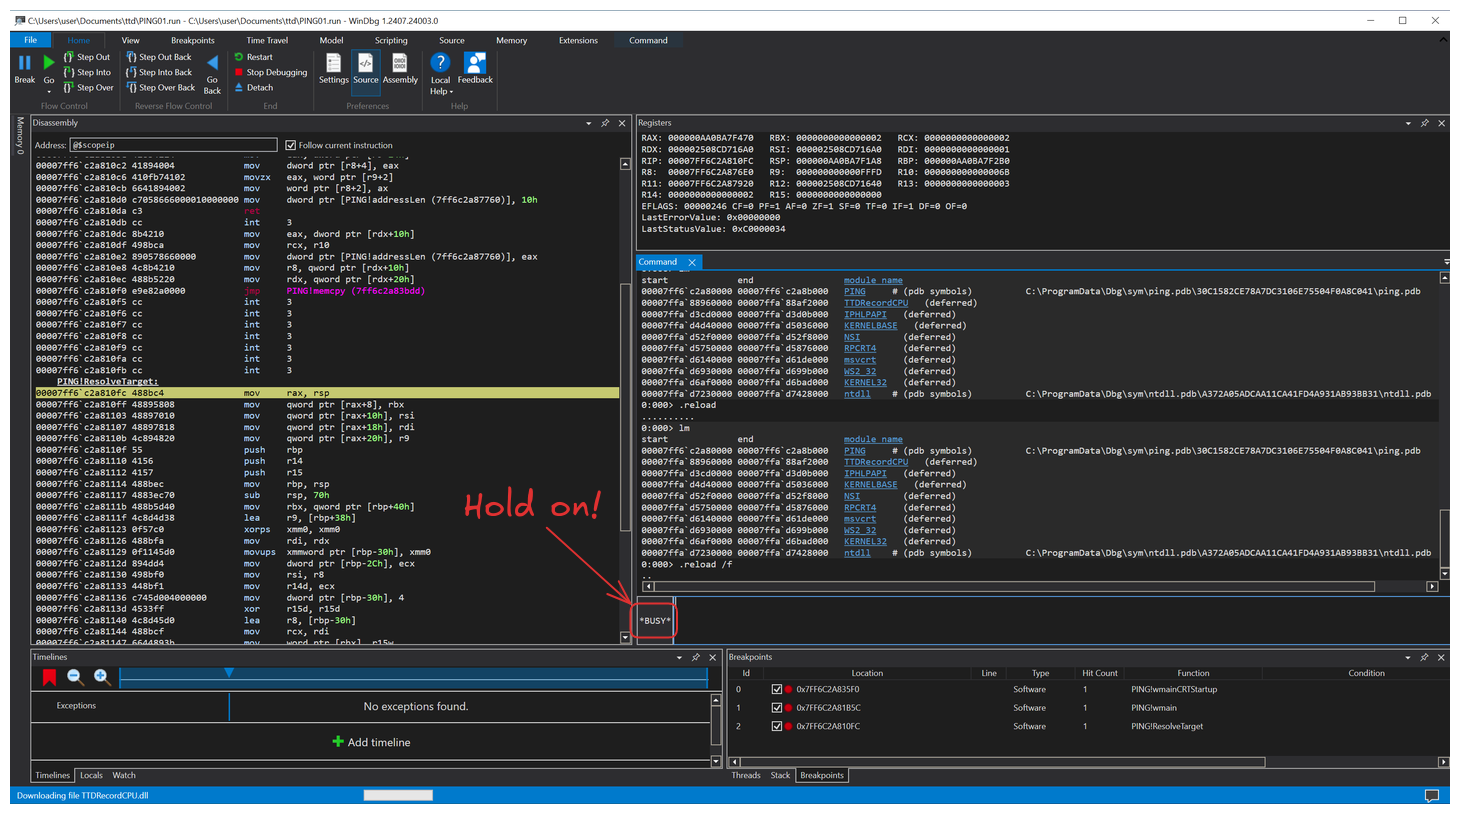
Task: Select the highlighted mov rax, rsp instruction row
Action: [x=327, y=393]
